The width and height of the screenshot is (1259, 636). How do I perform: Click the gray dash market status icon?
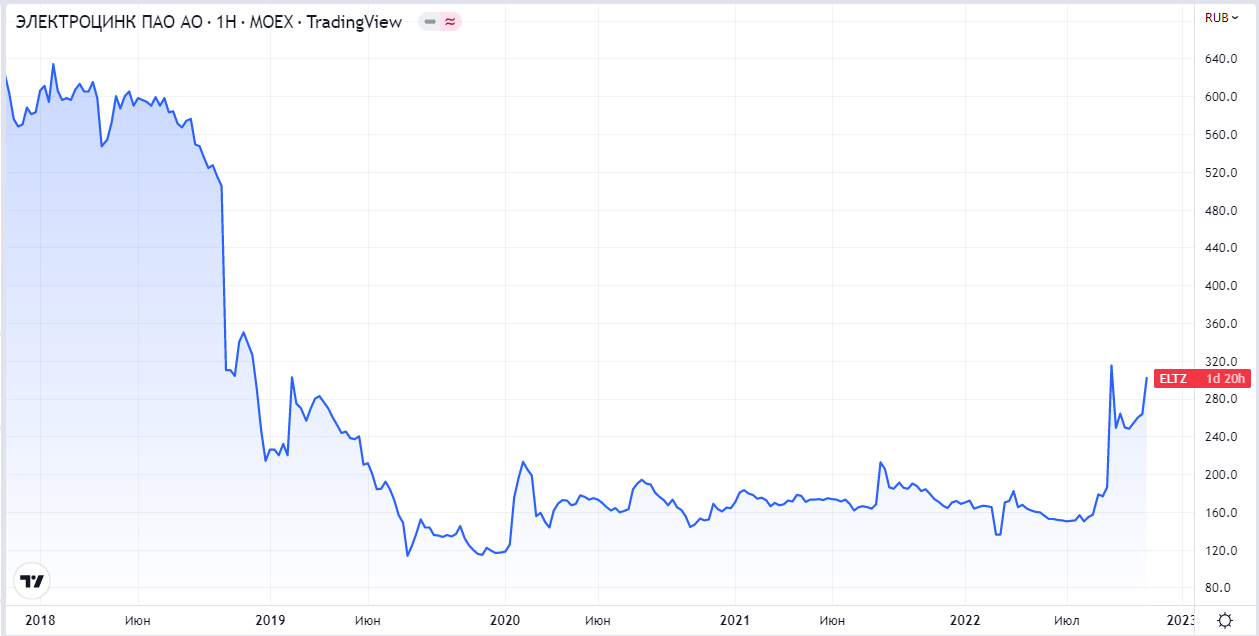click(x=430, y=21)
